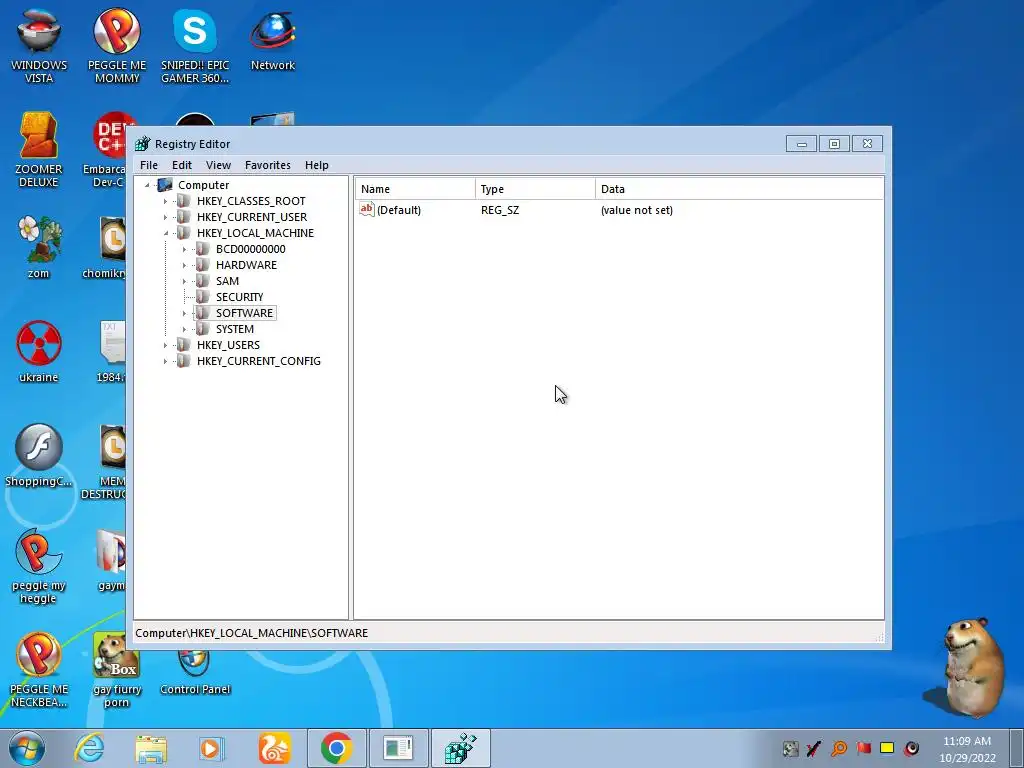The height and width of the screenshot is (768, 1024).
Task: Click the Name column header
Action: click(x=415, y=189)
